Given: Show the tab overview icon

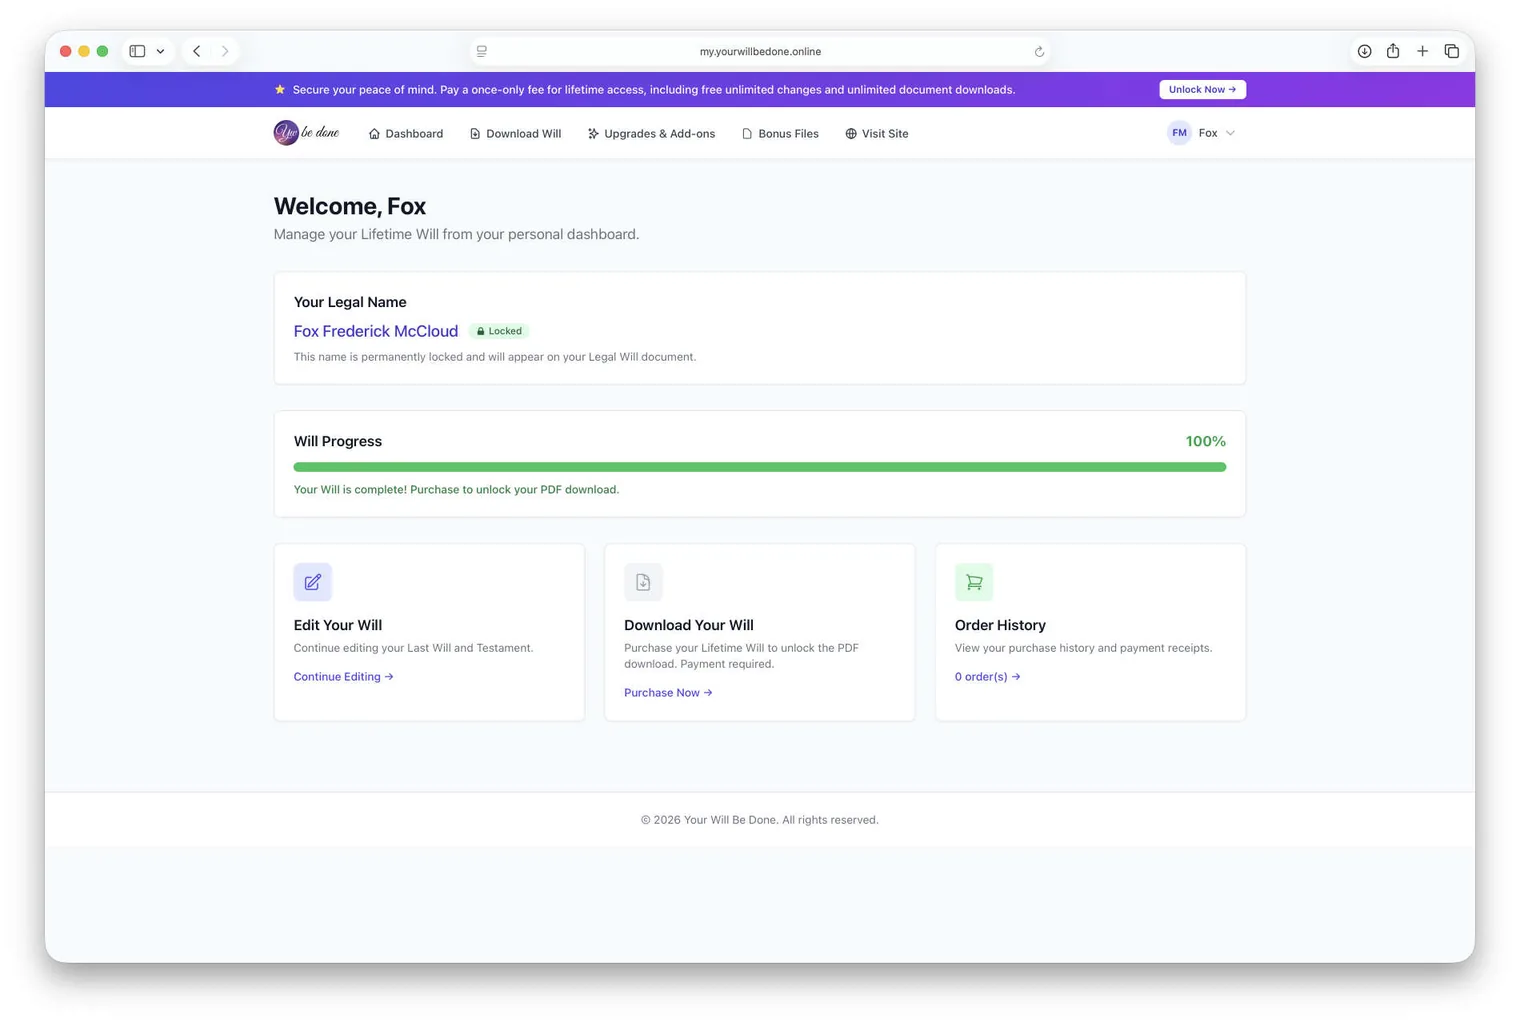Looking at the screenshot, I should pos(1452,51).
